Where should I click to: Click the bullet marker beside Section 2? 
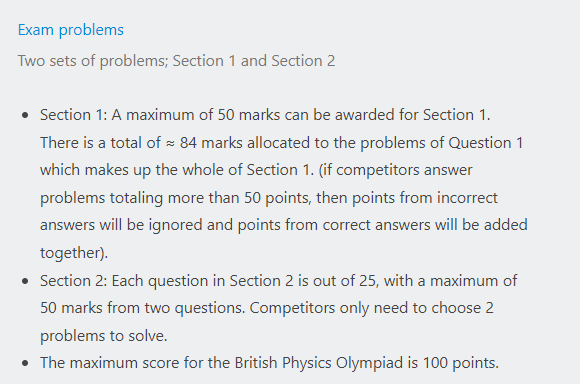pyautogui.click(x=25, y=281)
